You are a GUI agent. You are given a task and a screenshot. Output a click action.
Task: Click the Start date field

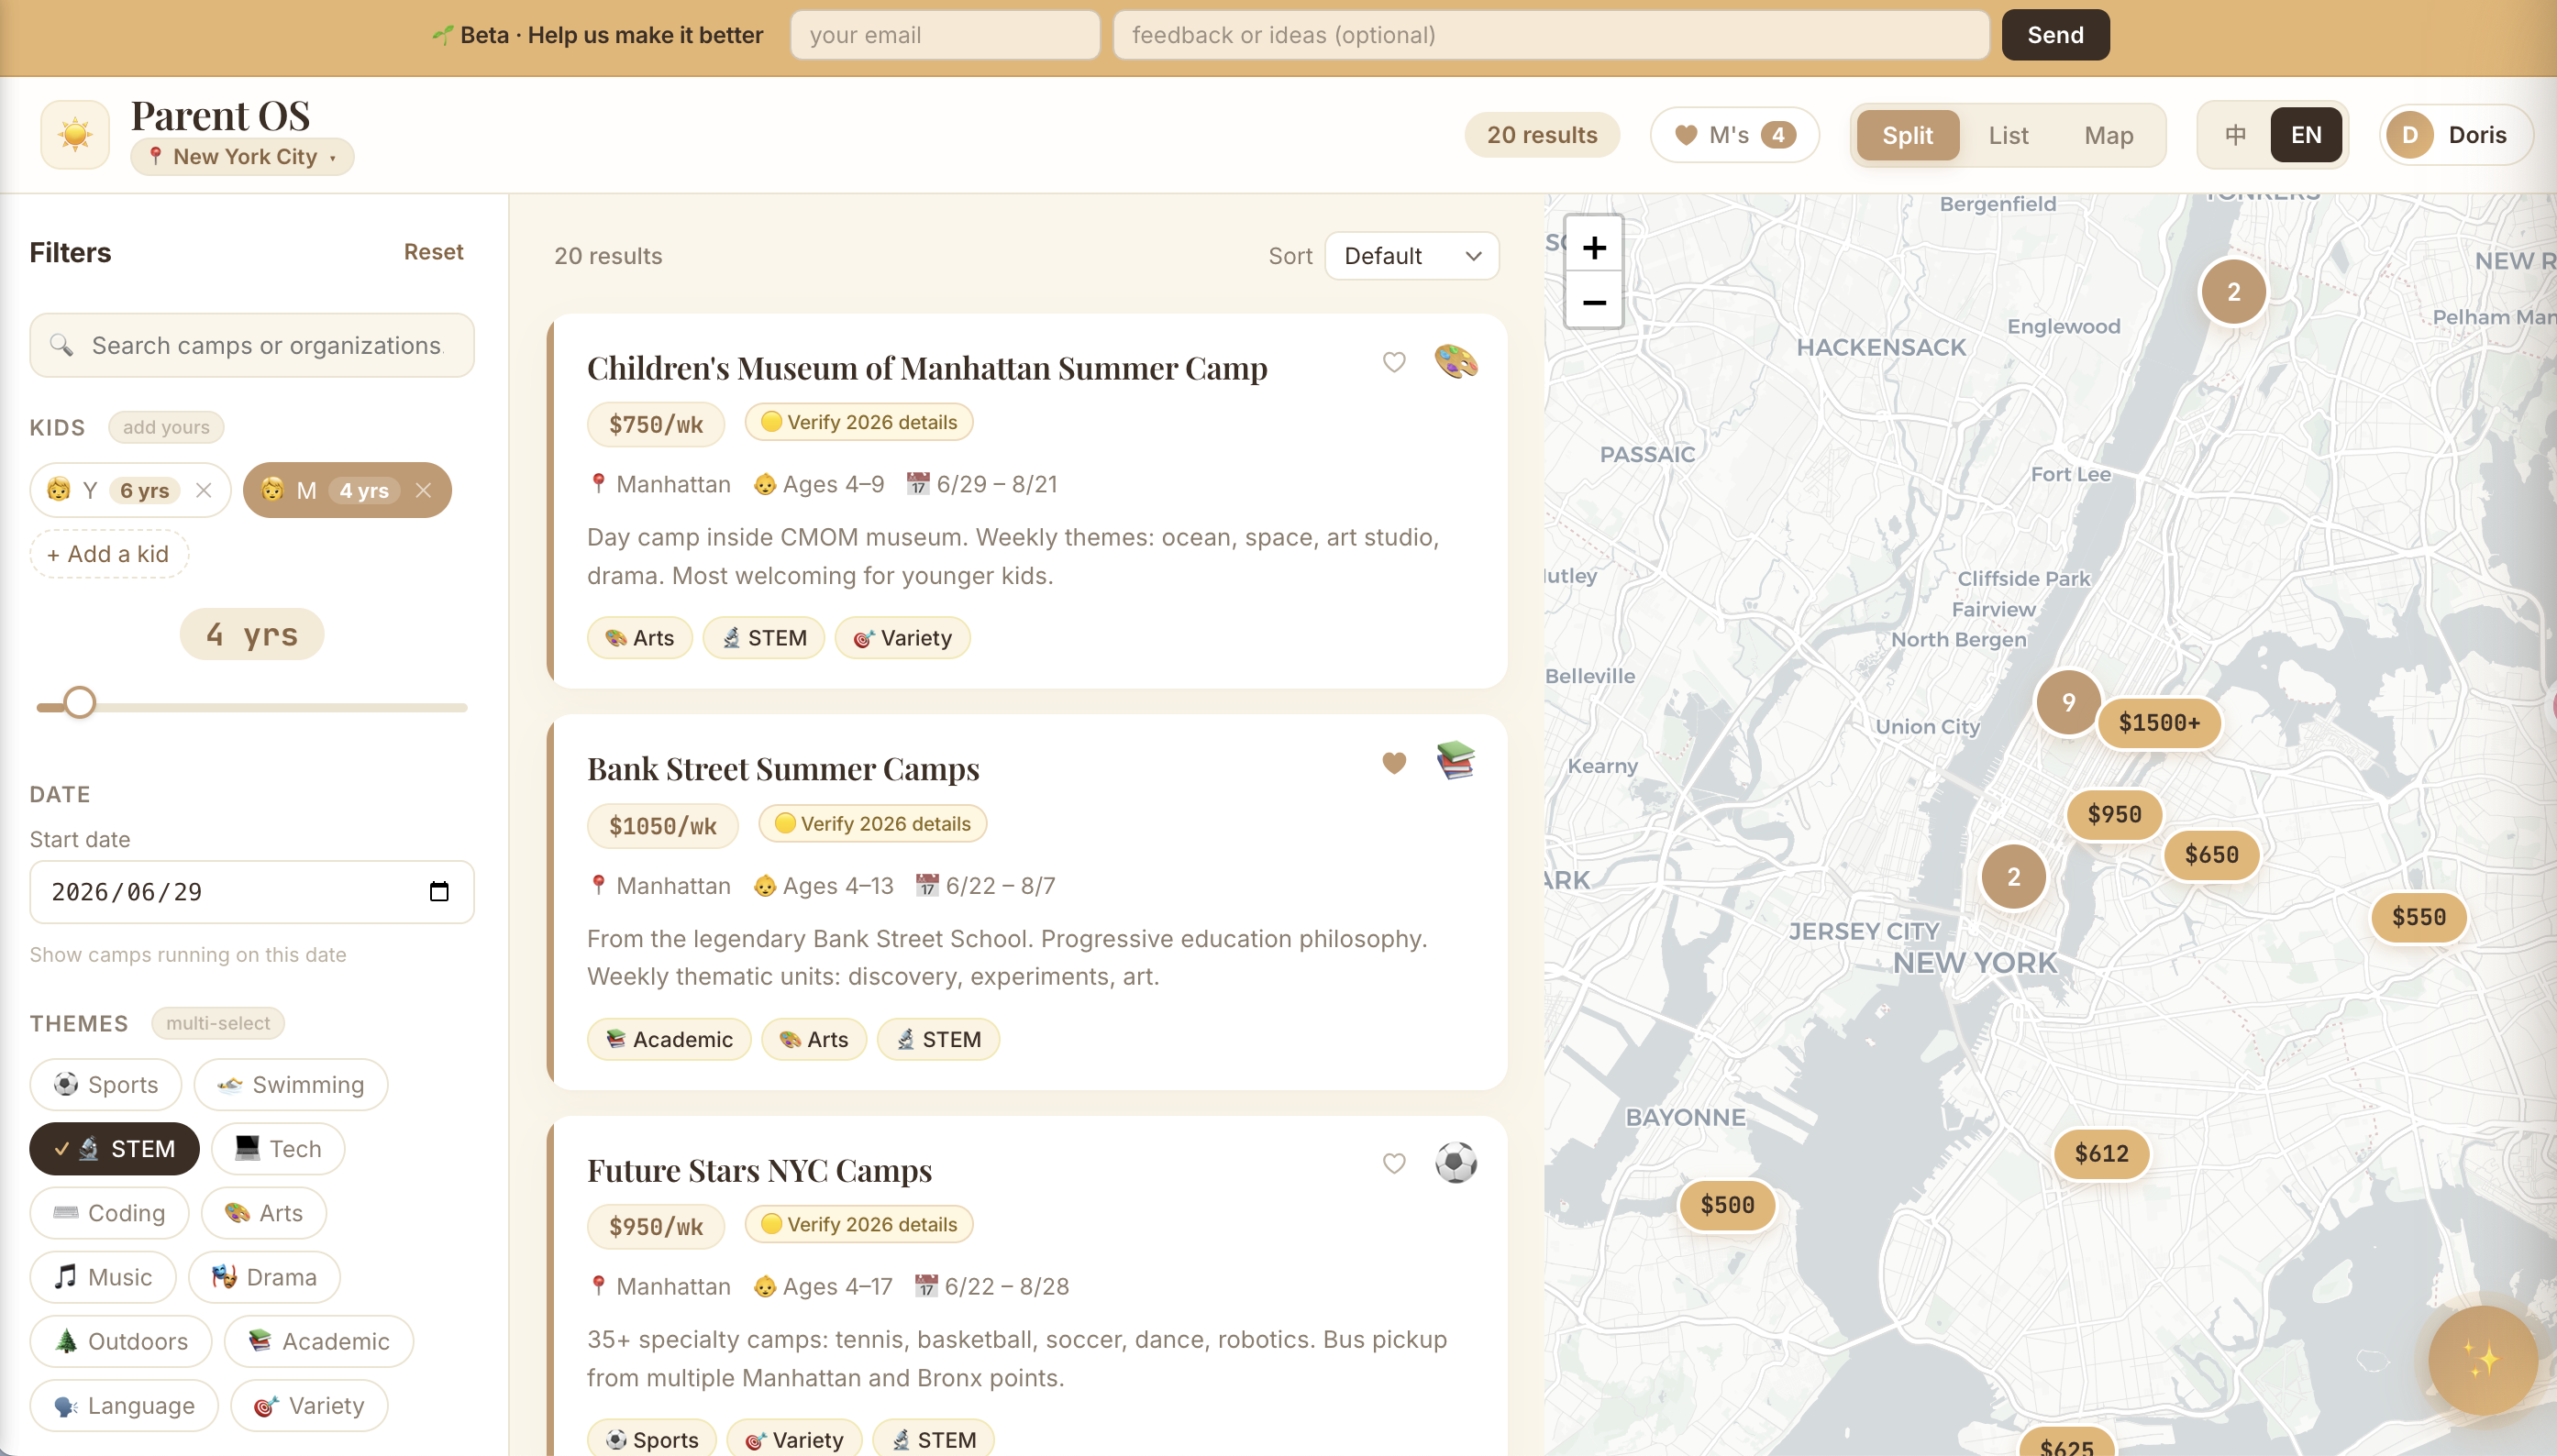click(x=252, y=891)
